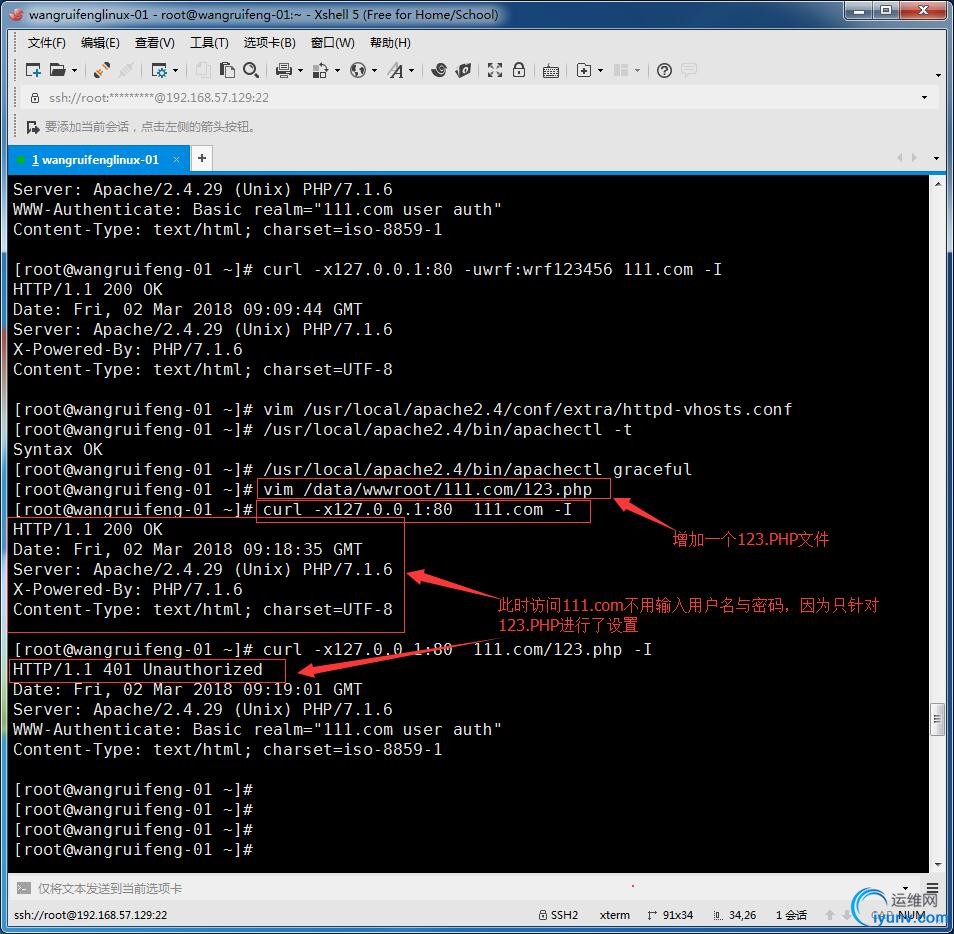The image size is (954, 934).
Task: Open the 文件(F) menu
Action: pos(47,43)
